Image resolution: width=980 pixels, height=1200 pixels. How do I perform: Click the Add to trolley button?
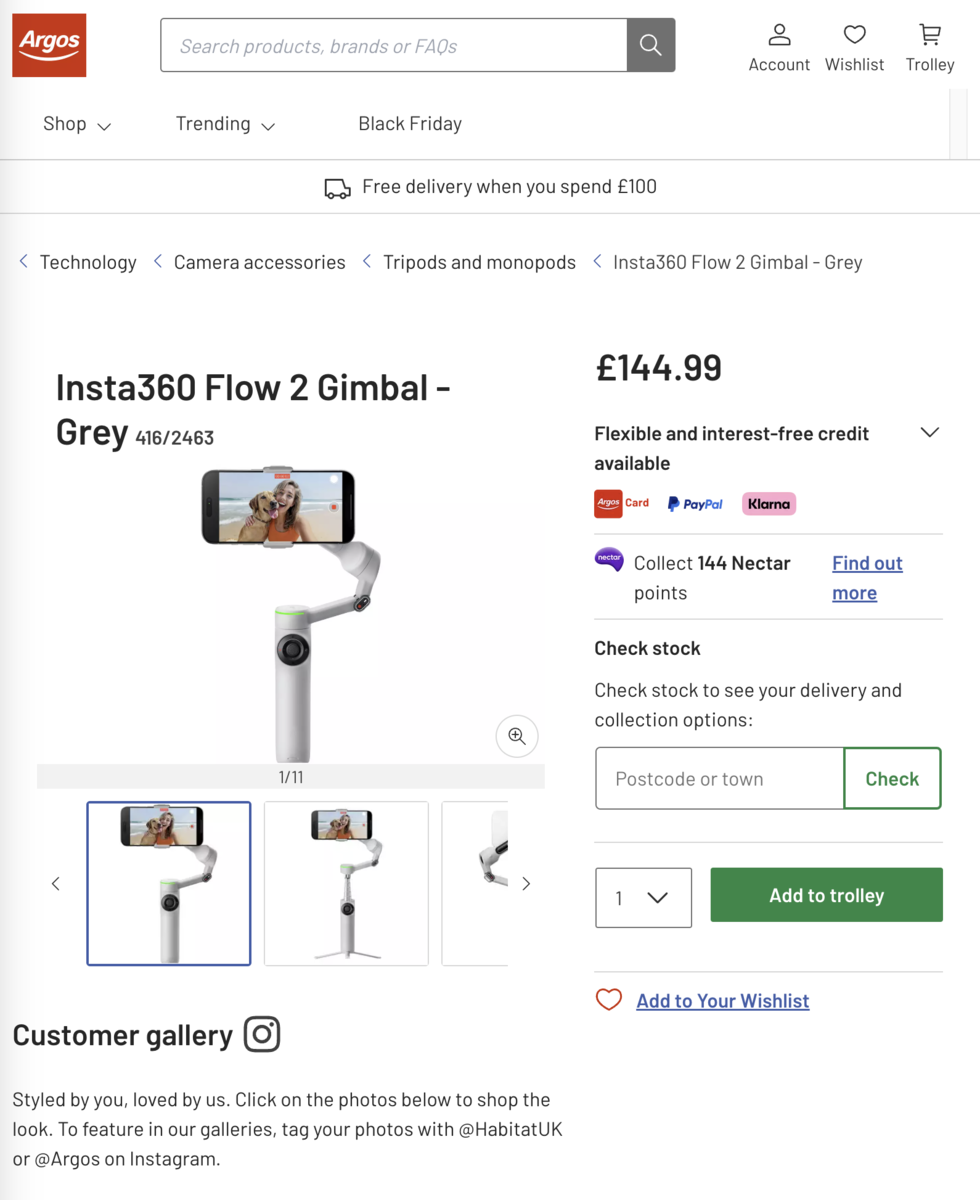826,895
